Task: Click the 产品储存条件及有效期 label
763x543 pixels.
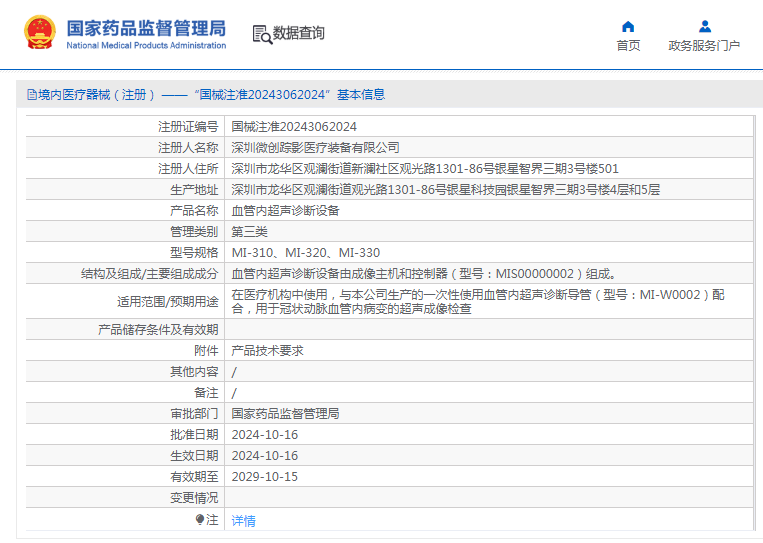Action: tap(158, 329)
